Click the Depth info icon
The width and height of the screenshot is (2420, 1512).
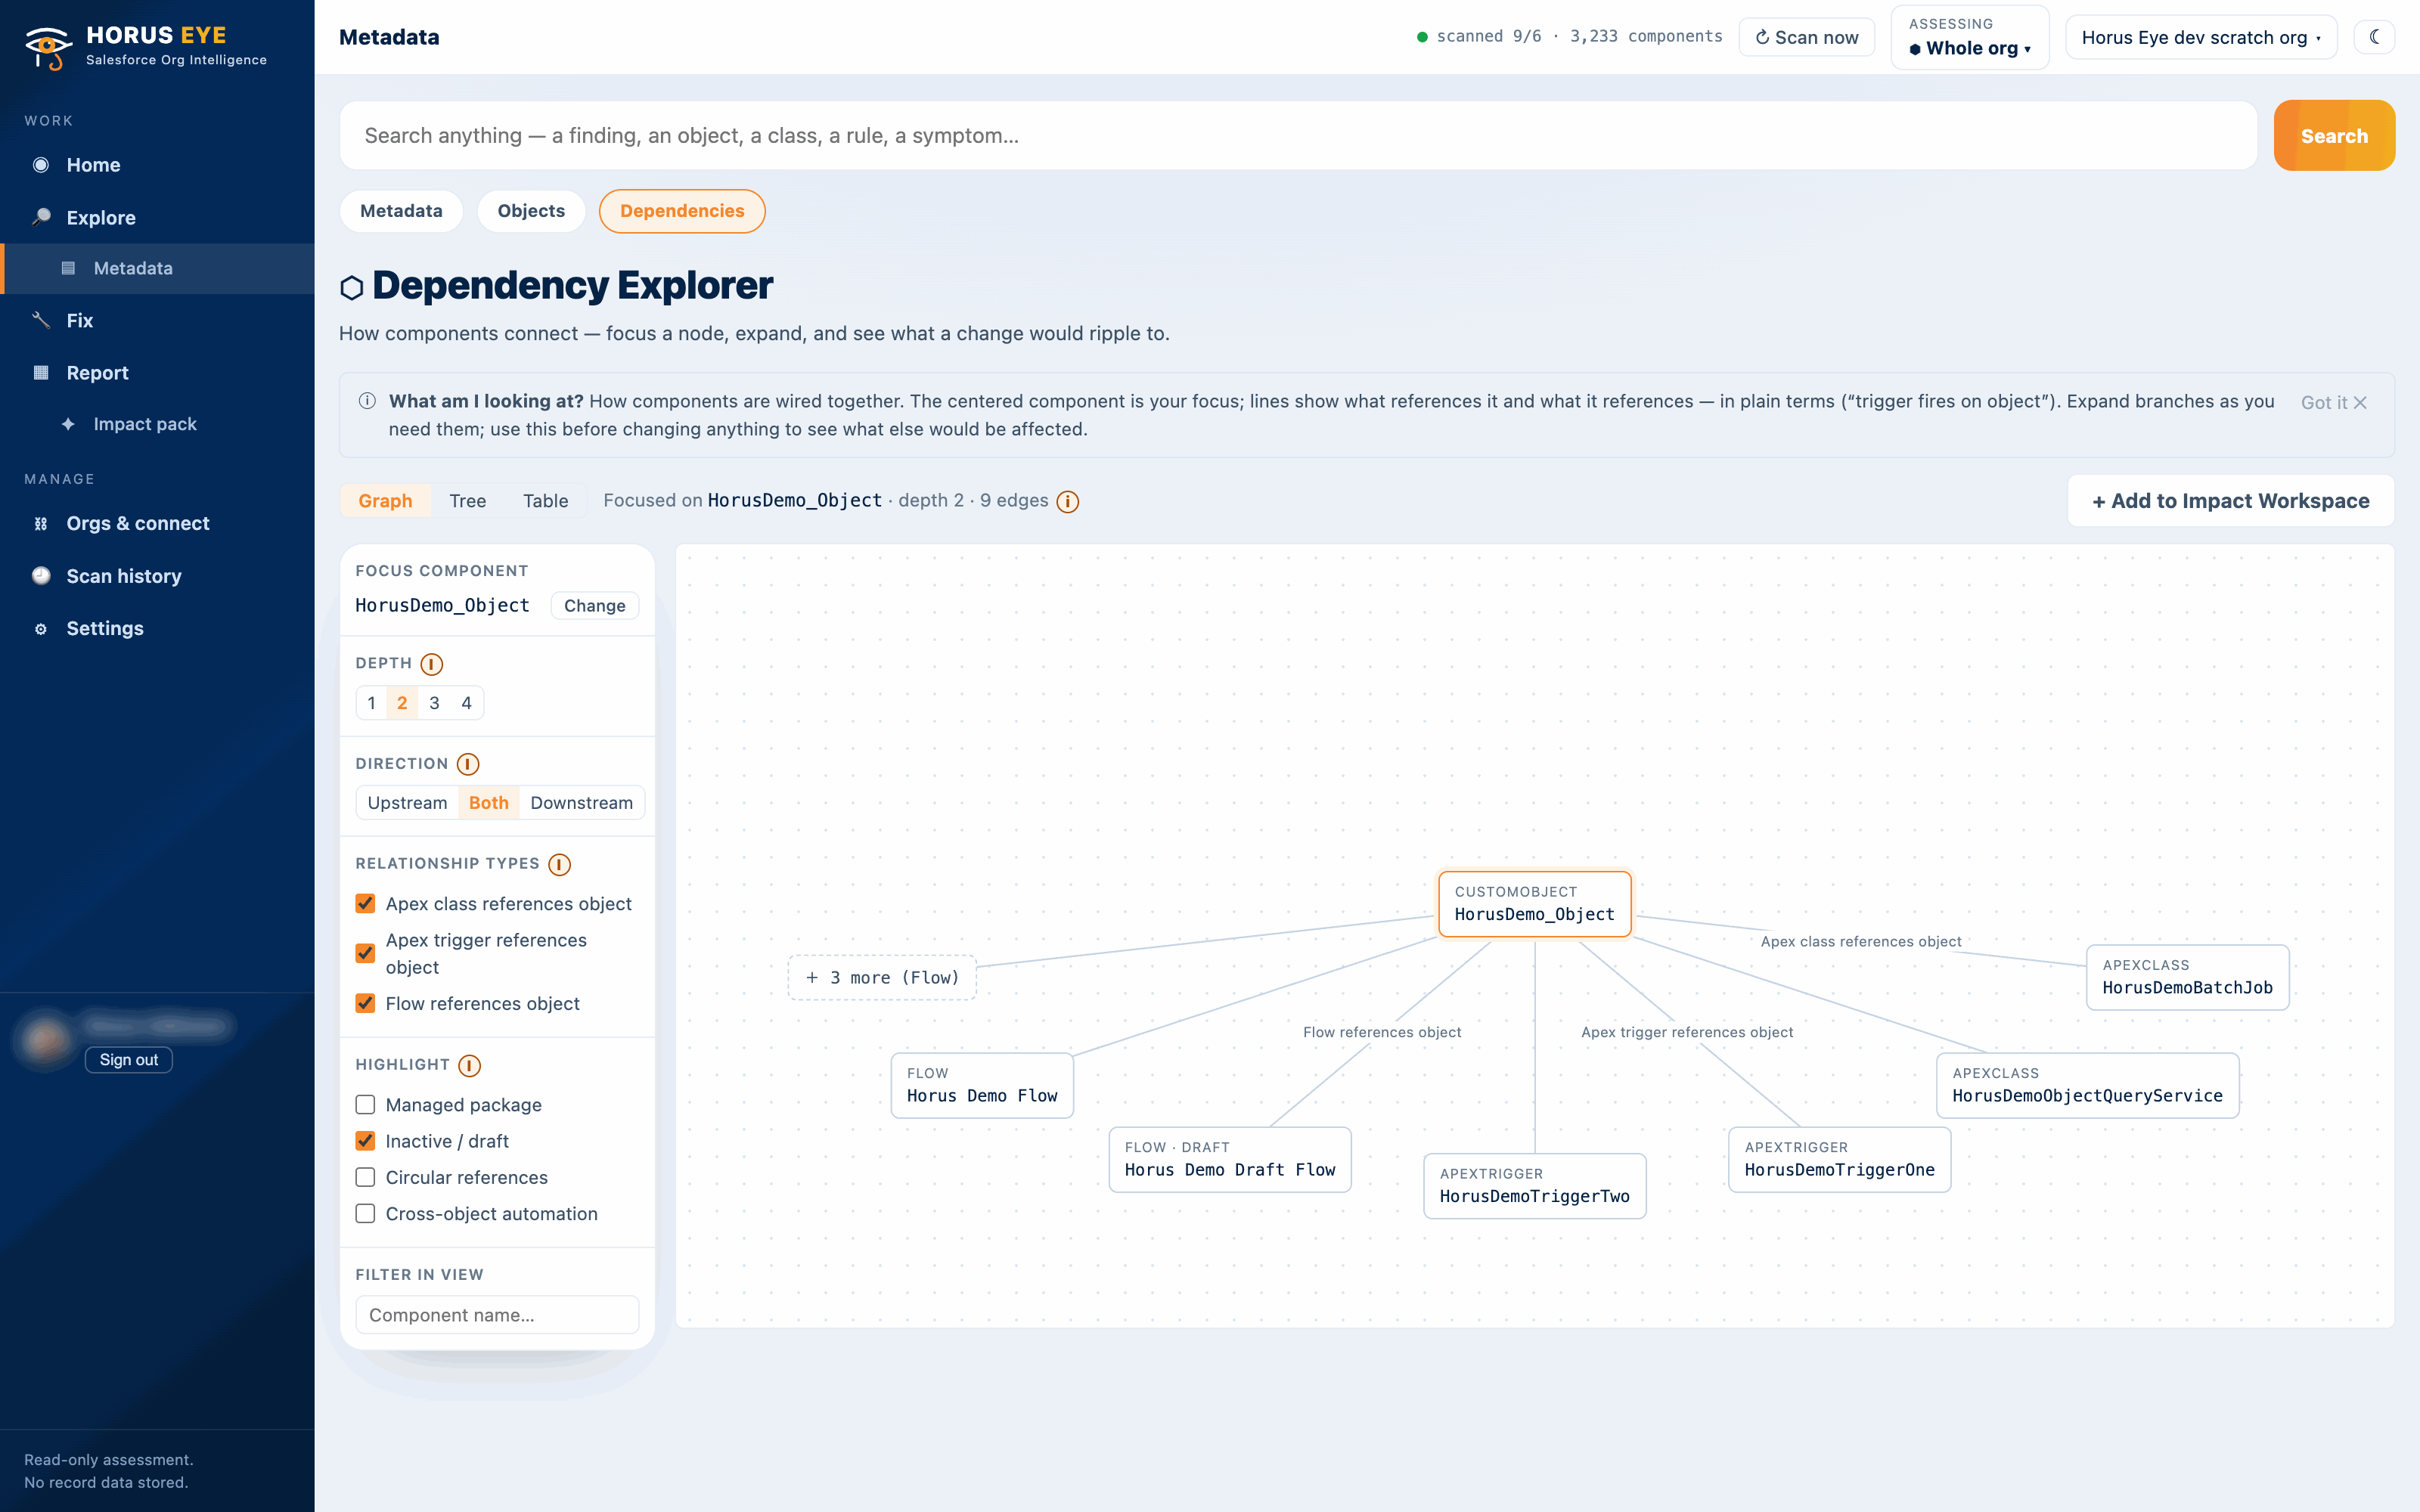point(432,664)
